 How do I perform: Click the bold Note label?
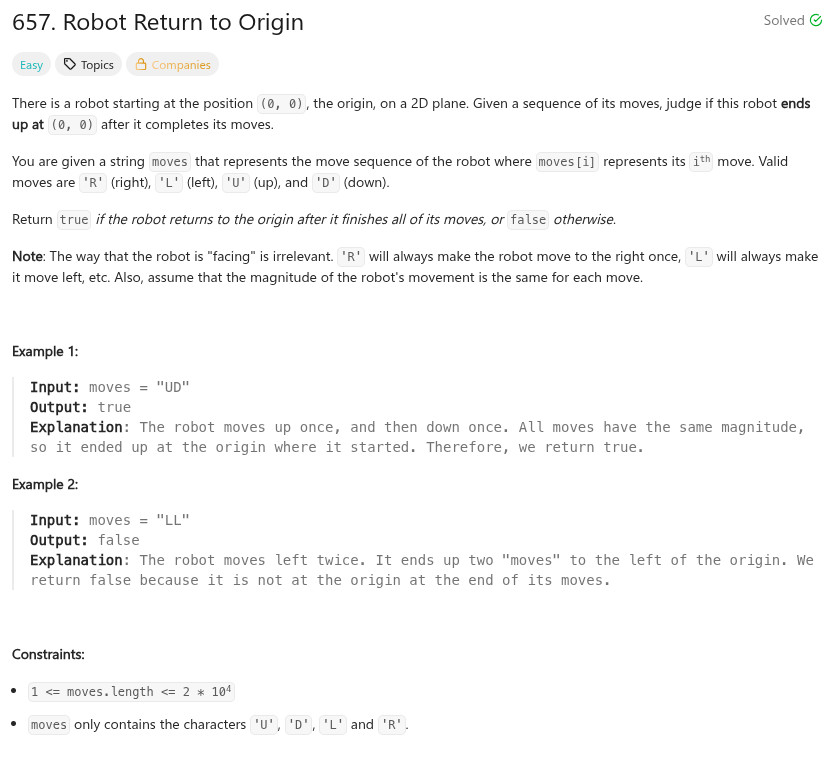click(x=27, y=257)
